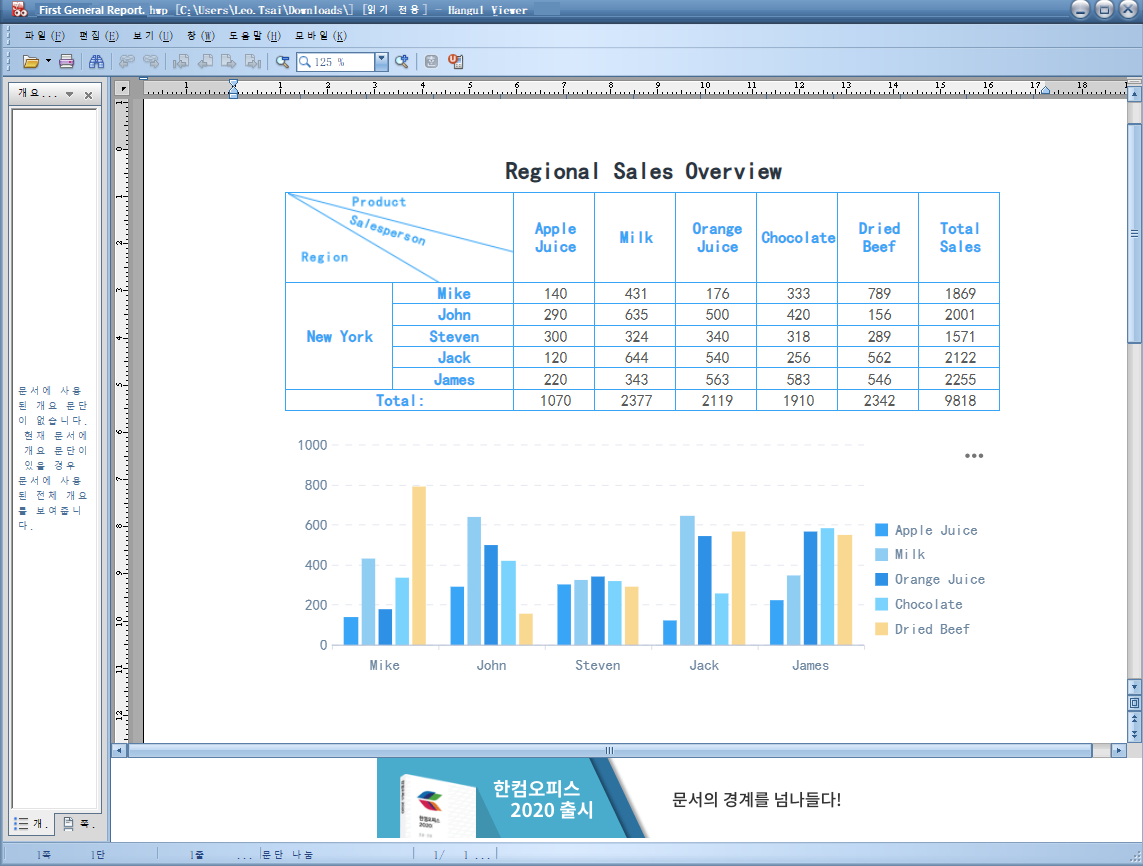This screenshot has height=866, width=1143.
Task: Click the chart's three-dot options icon
Action: (x=974, y=456)
